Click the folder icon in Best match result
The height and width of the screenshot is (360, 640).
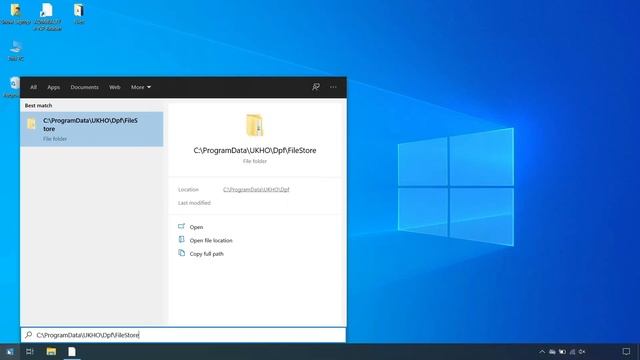[x=31, y=123]
